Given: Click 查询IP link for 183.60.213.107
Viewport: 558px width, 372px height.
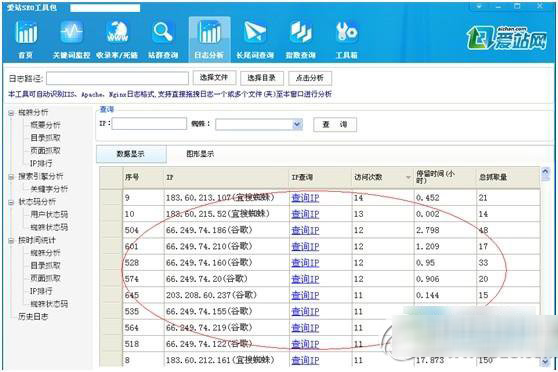Looking at the screenshot, I should pyautogui.click(x=305, y=198).
